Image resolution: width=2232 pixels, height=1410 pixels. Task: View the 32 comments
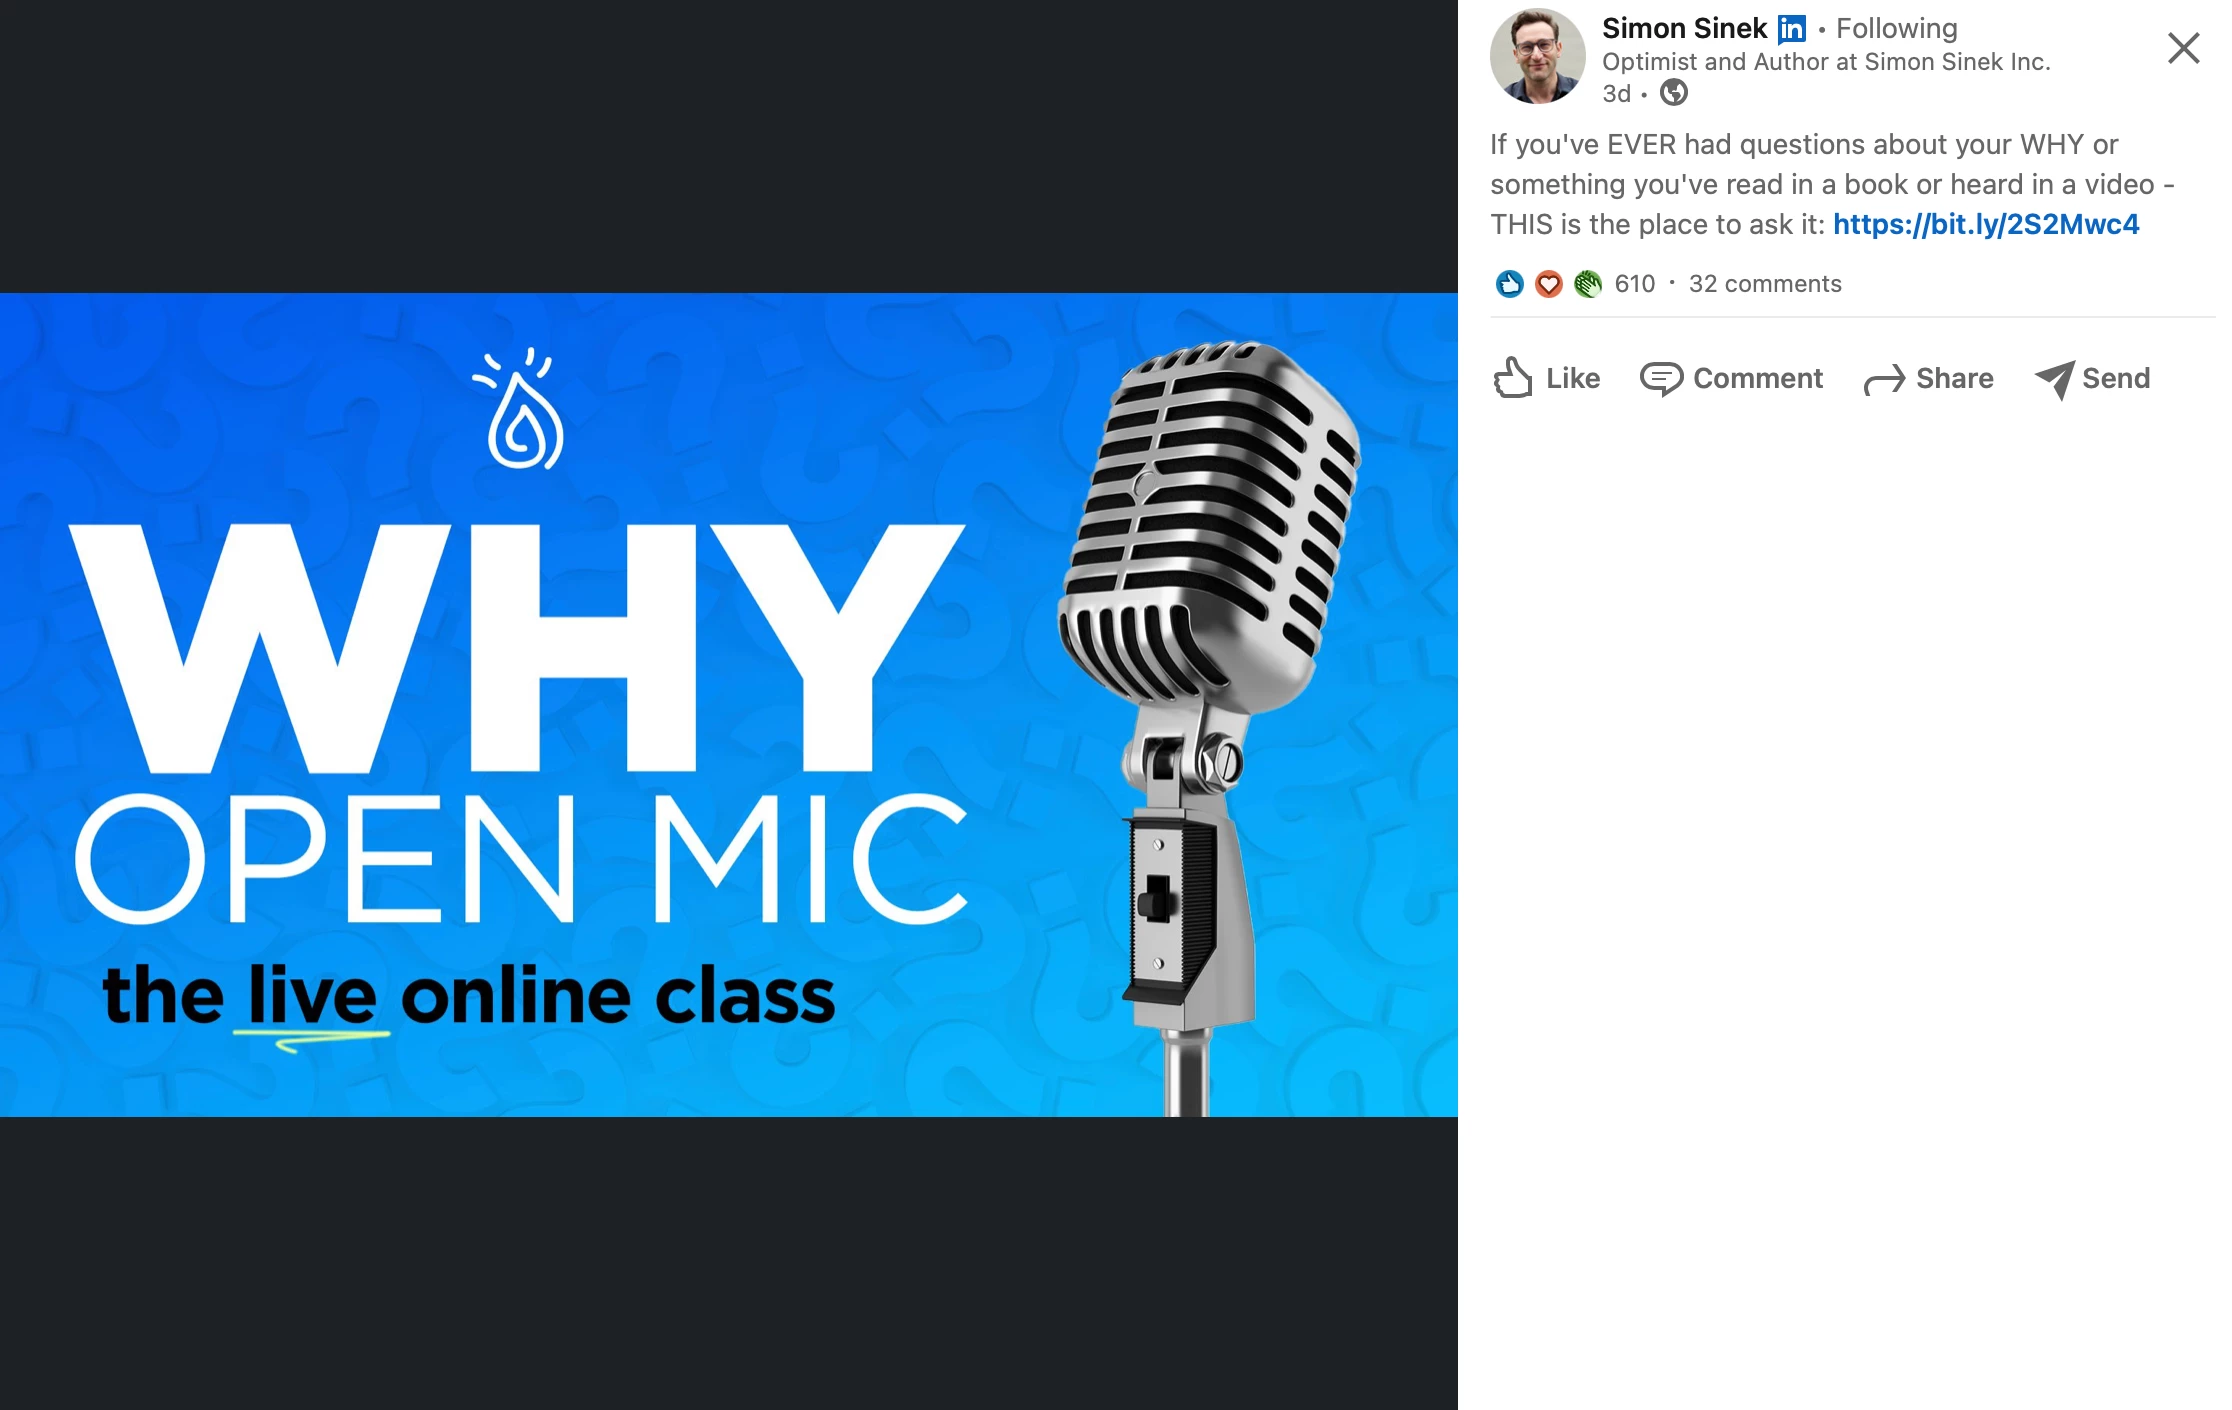[x=1765, y=284]
